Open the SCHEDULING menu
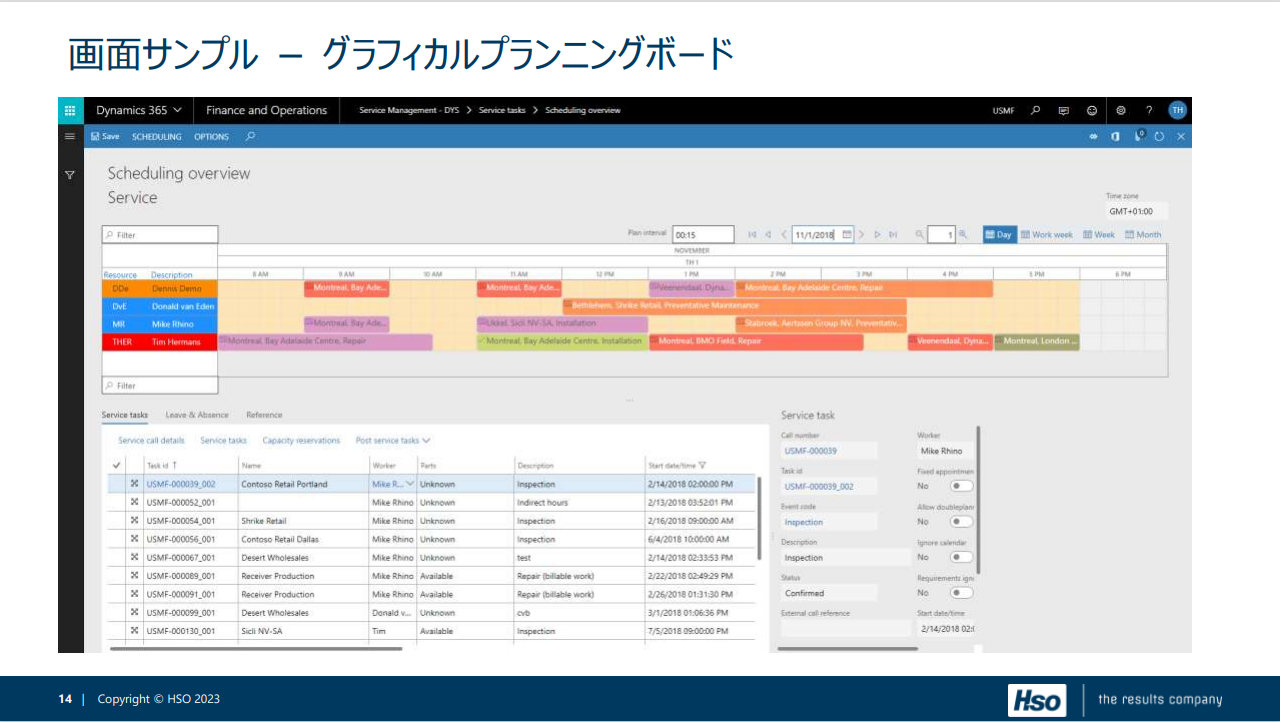 (x=157, y=137)
